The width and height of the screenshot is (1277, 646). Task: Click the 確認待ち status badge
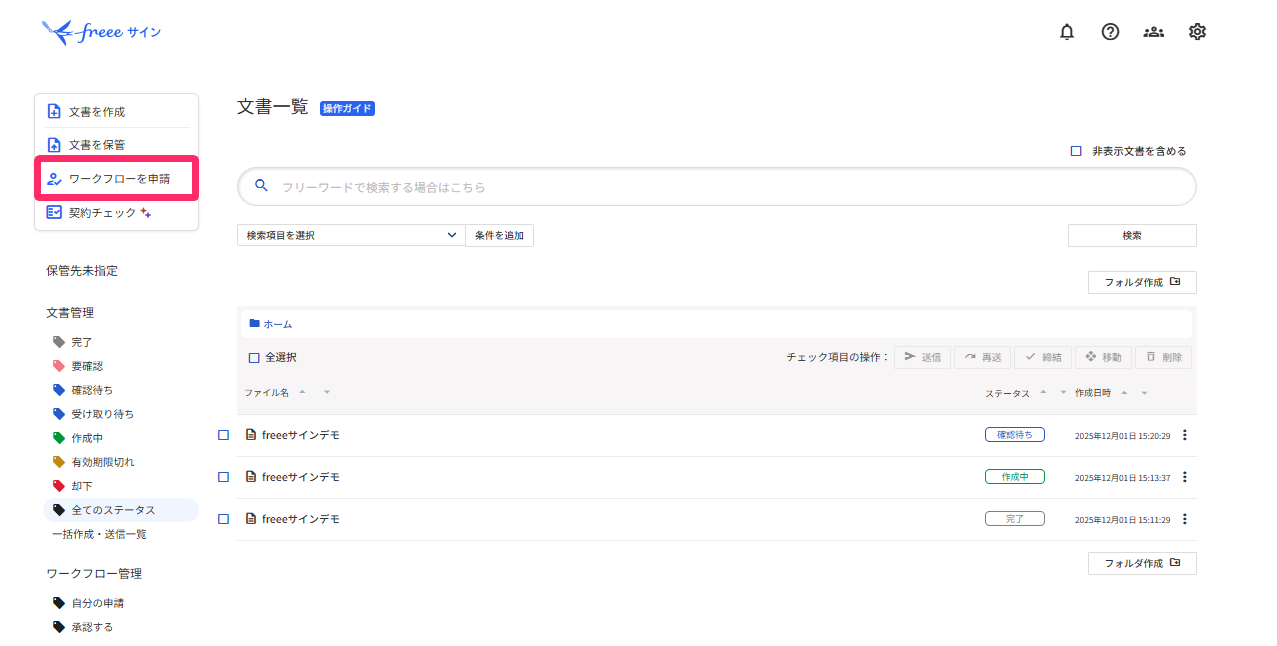(1015, 435)
